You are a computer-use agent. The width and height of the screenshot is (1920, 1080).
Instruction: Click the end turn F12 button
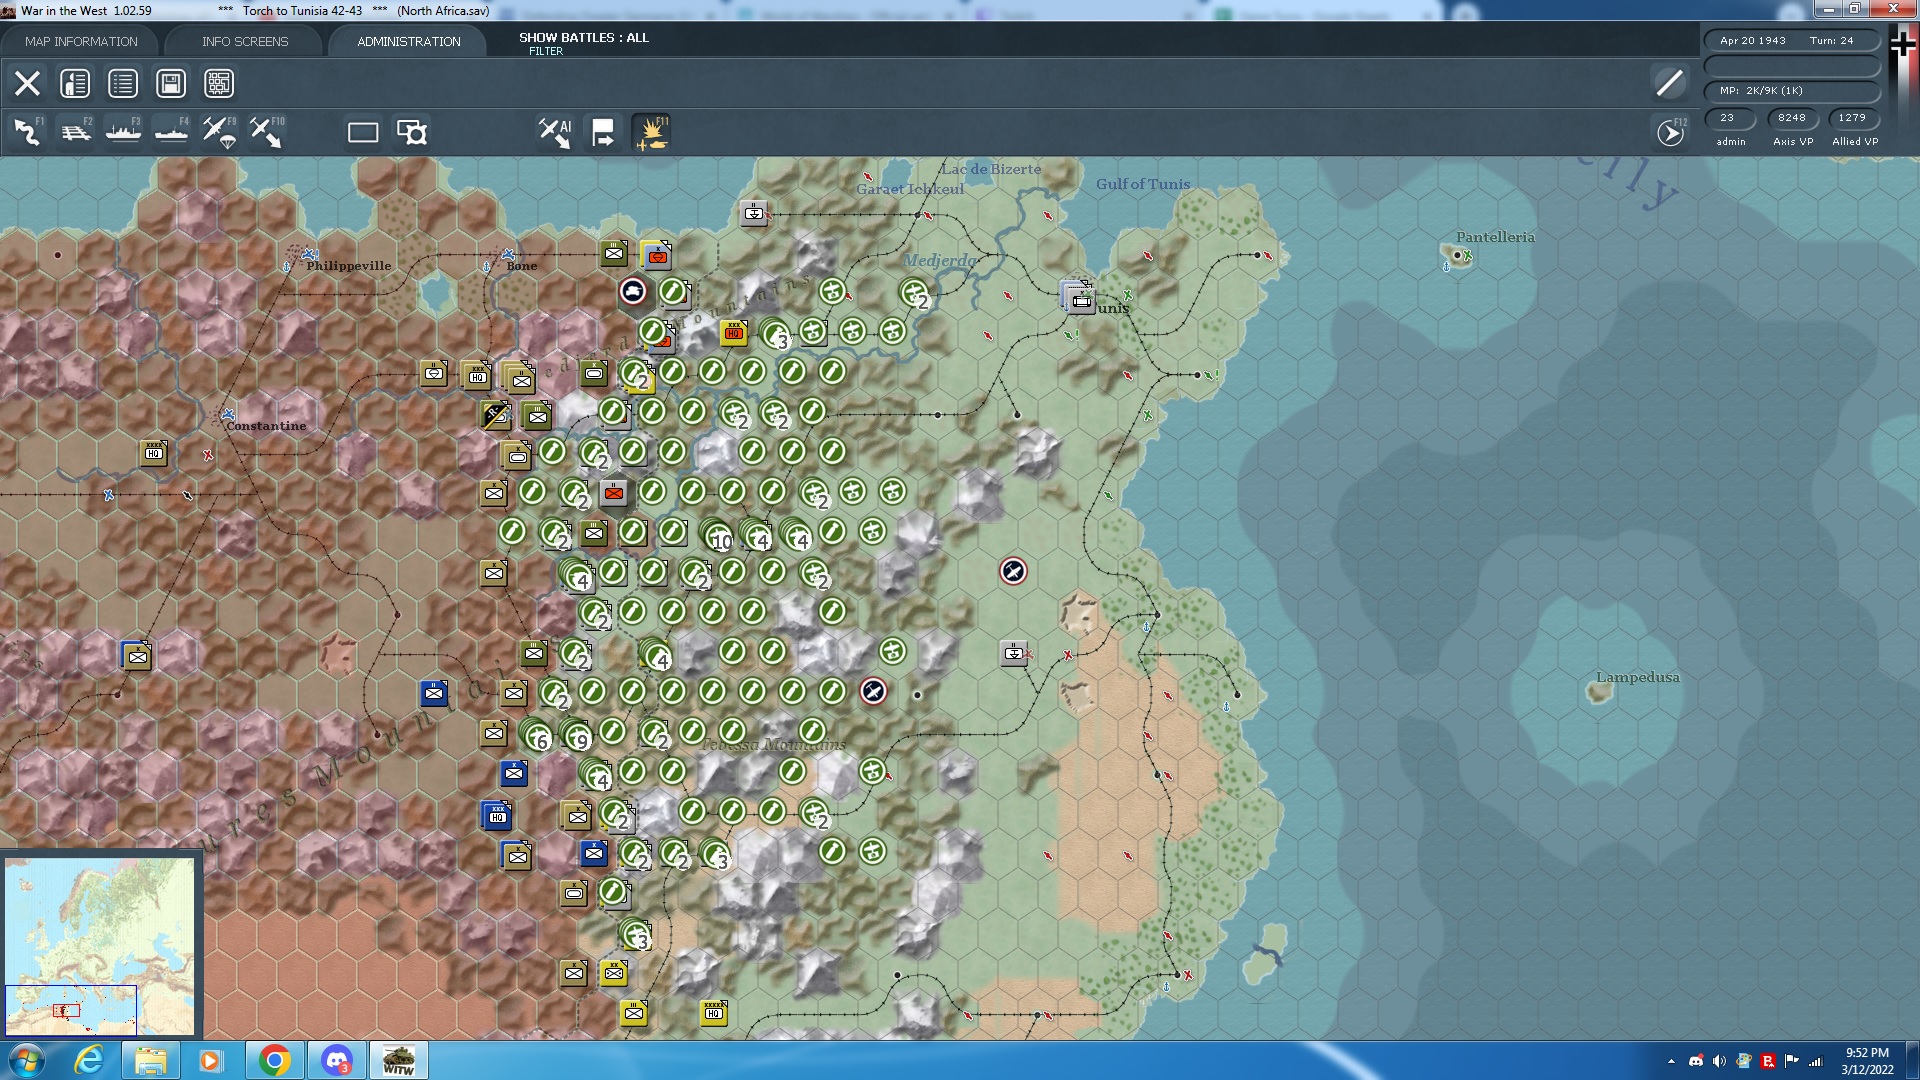1670,132
